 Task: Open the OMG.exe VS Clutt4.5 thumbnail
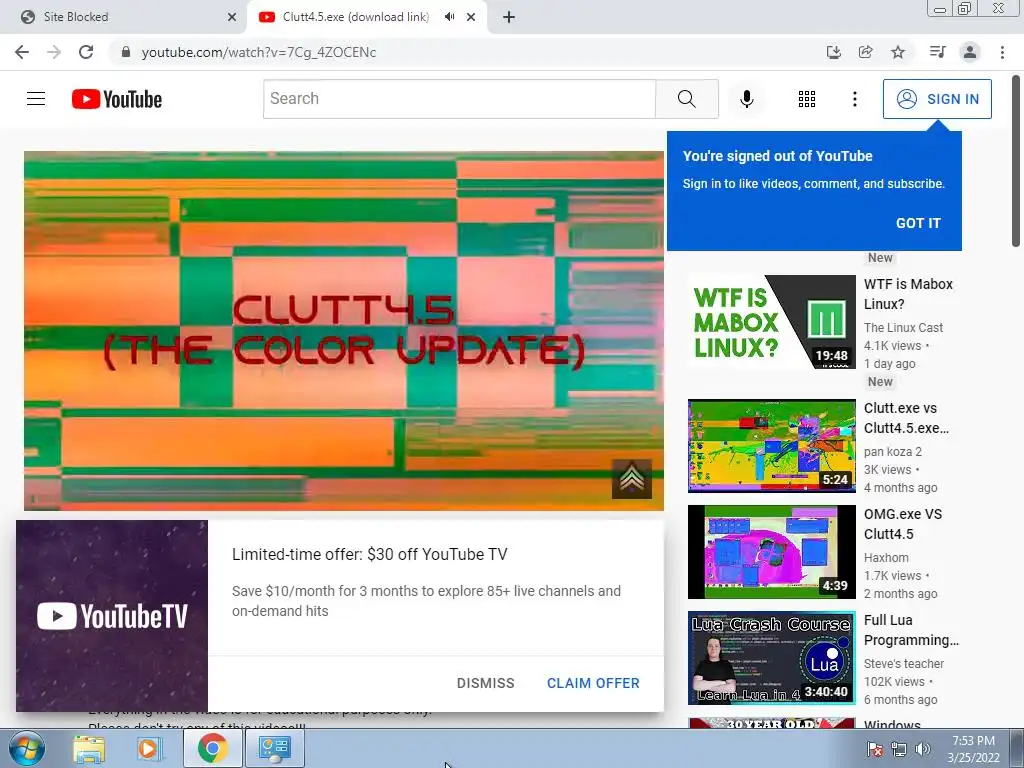771,551
